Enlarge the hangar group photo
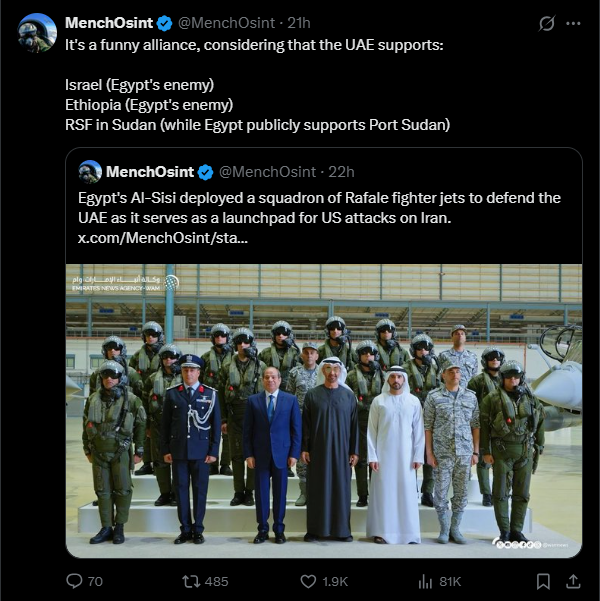The width and height of the screenshot is (600, 601). coord(324,411)
